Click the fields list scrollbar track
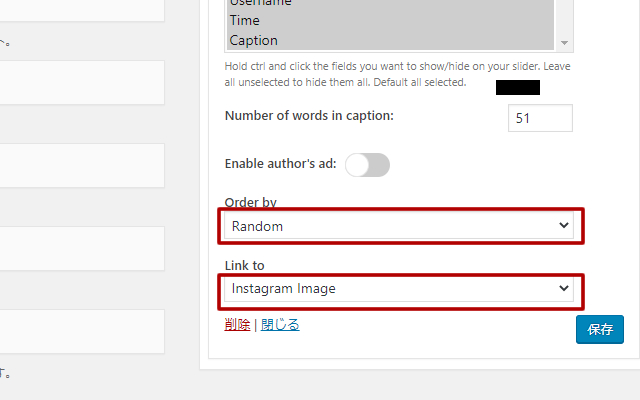640x400 pixels. click(566, 18)
